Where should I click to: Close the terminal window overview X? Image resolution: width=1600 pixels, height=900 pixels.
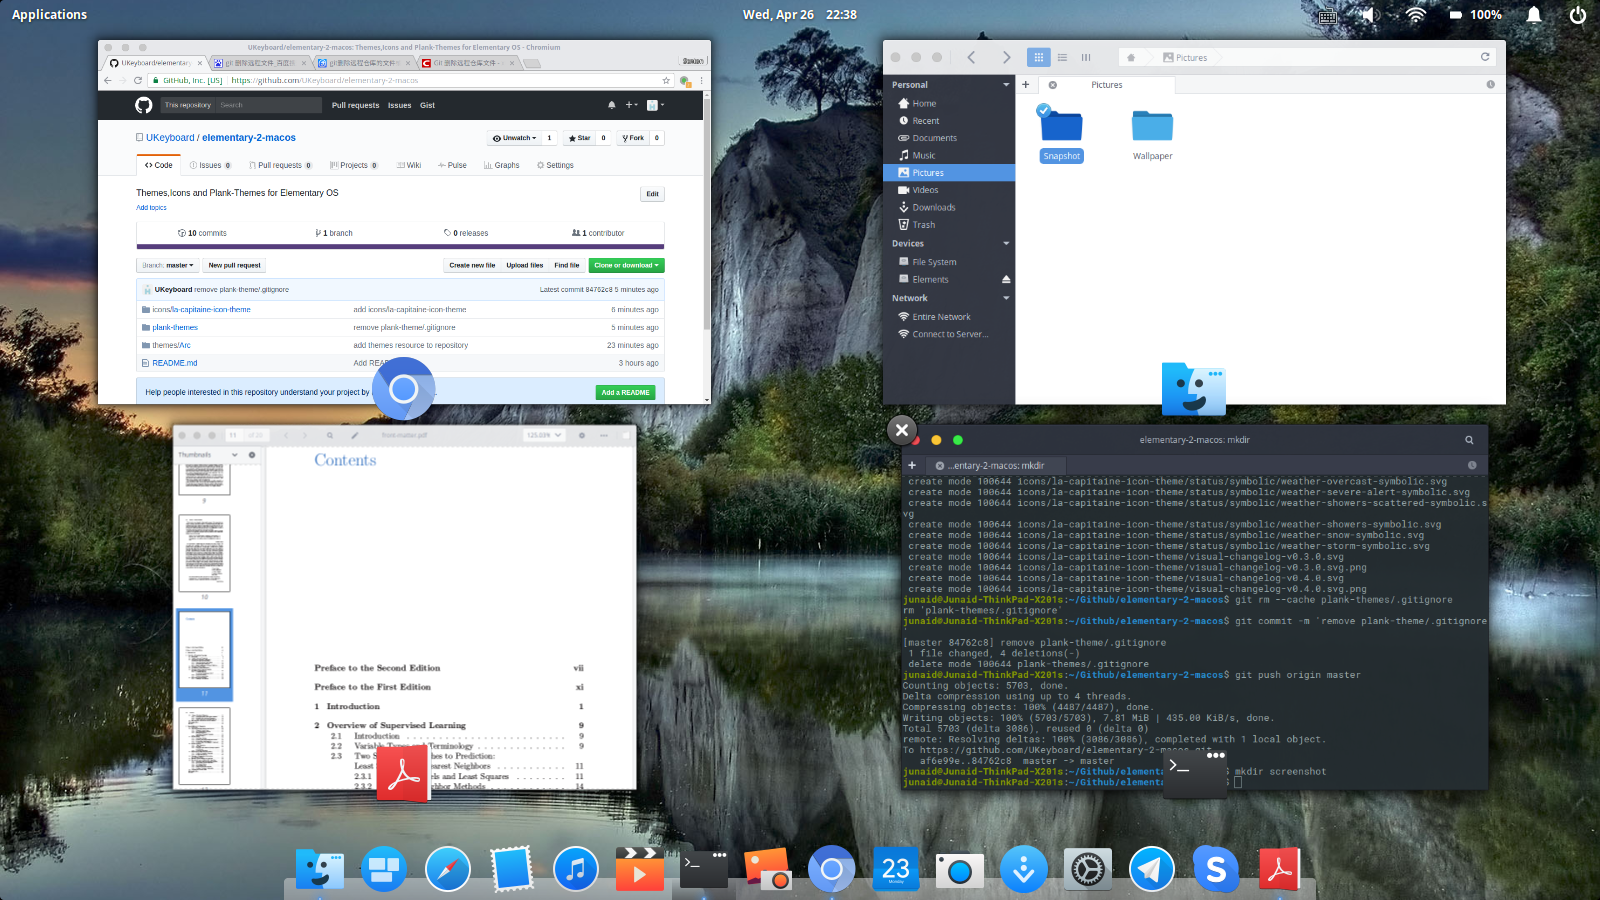coord(902,430)
